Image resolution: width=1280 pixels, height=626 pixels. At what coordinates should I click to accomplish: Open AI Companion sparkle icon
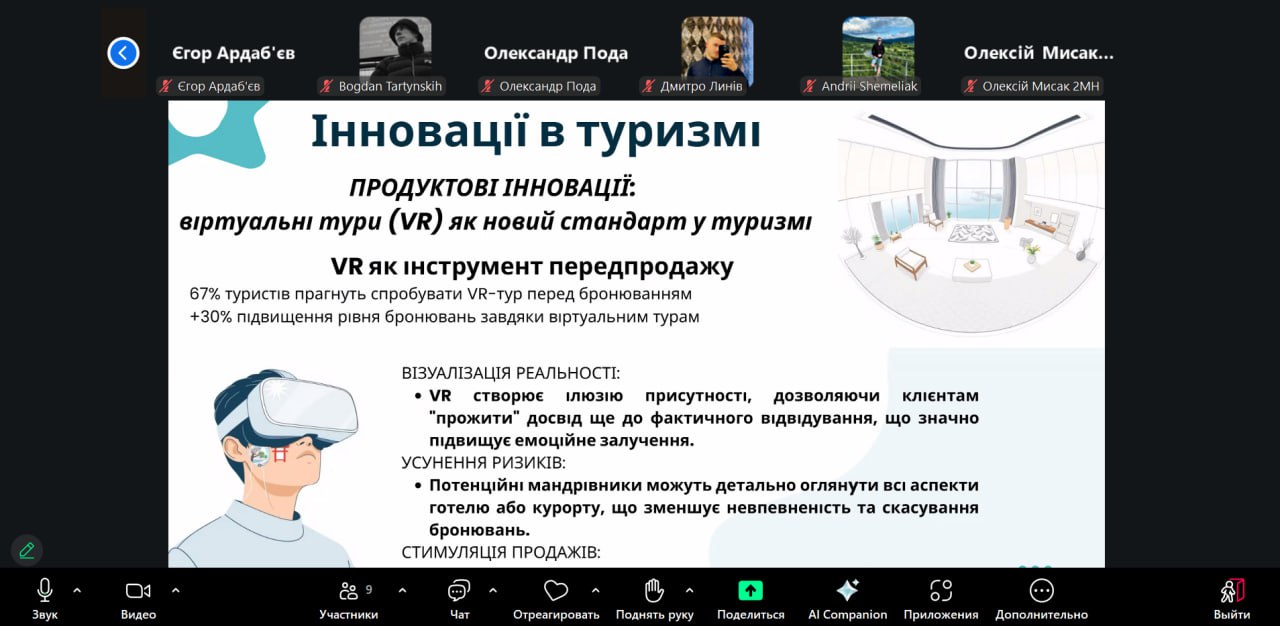coord(847,591)
